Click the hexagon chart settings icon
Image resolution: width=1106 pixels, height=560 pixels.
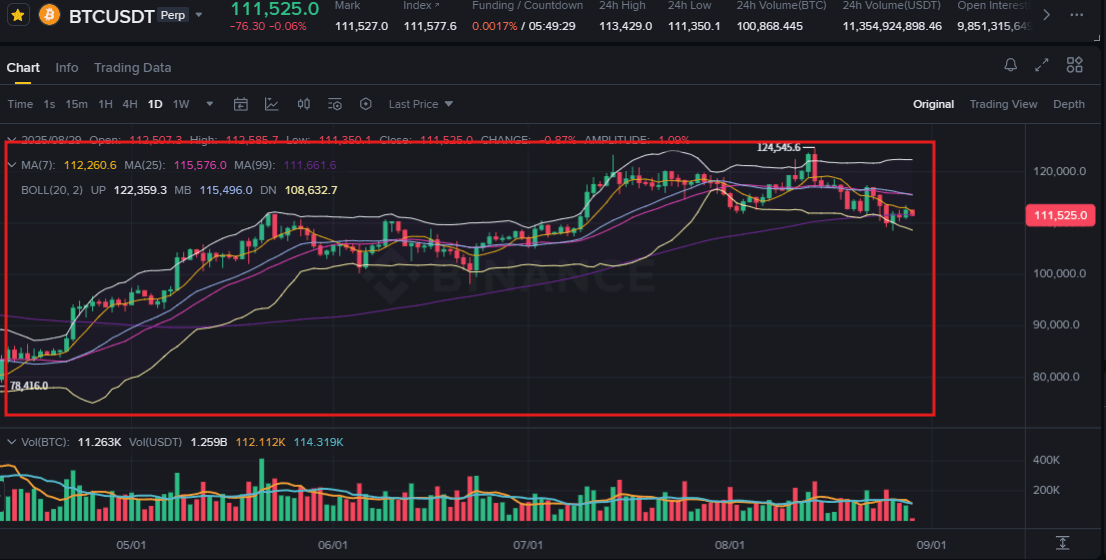tap(365, 104)
